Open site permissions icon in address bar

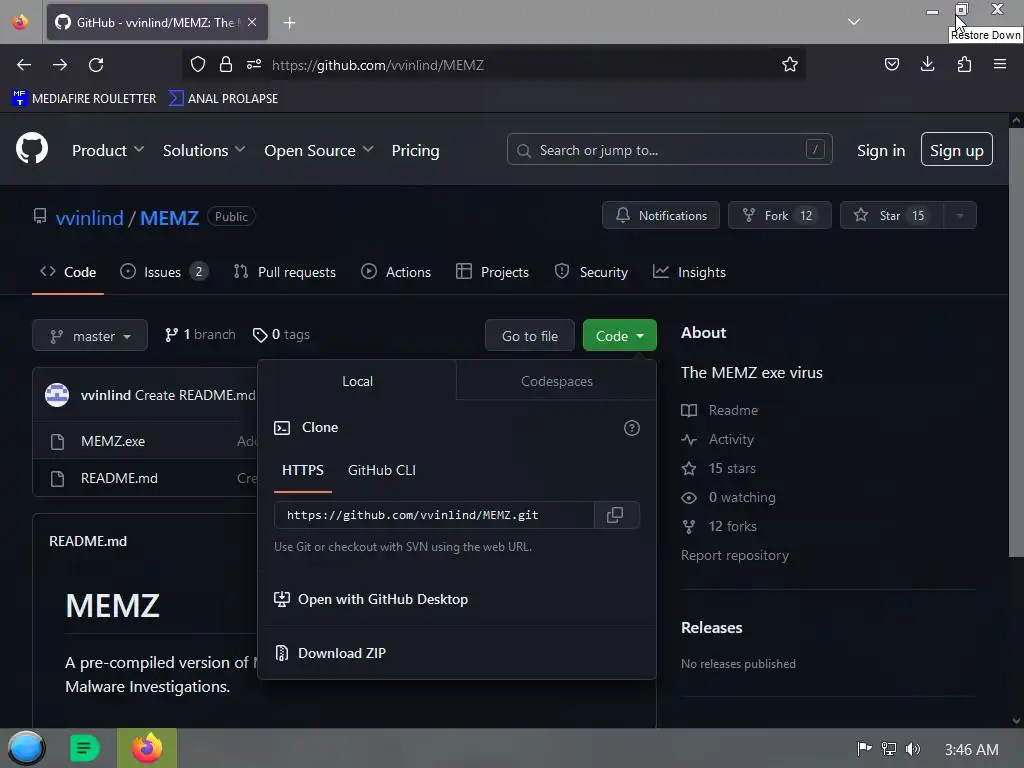pyautogui.click(x=254, y=64)
